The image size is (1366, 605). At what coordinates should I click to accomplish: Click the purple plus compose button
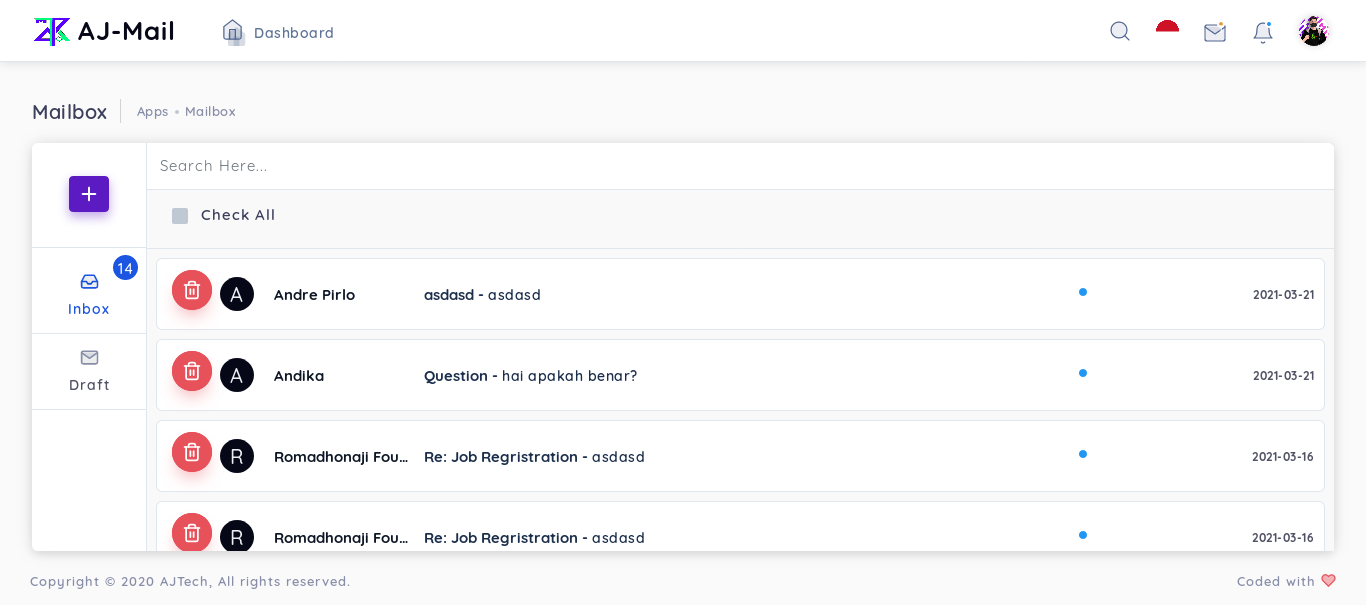[89, 194]
